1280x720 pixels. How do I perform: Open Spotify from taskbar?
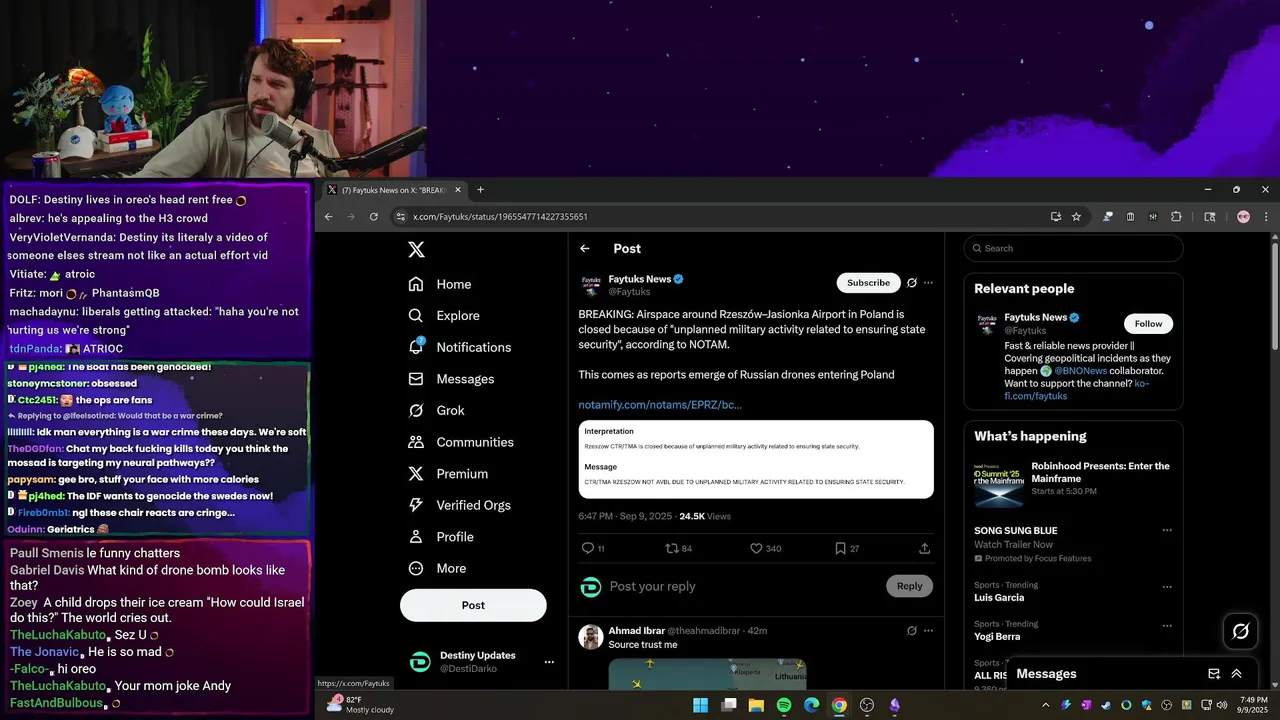tap(784, 706)
